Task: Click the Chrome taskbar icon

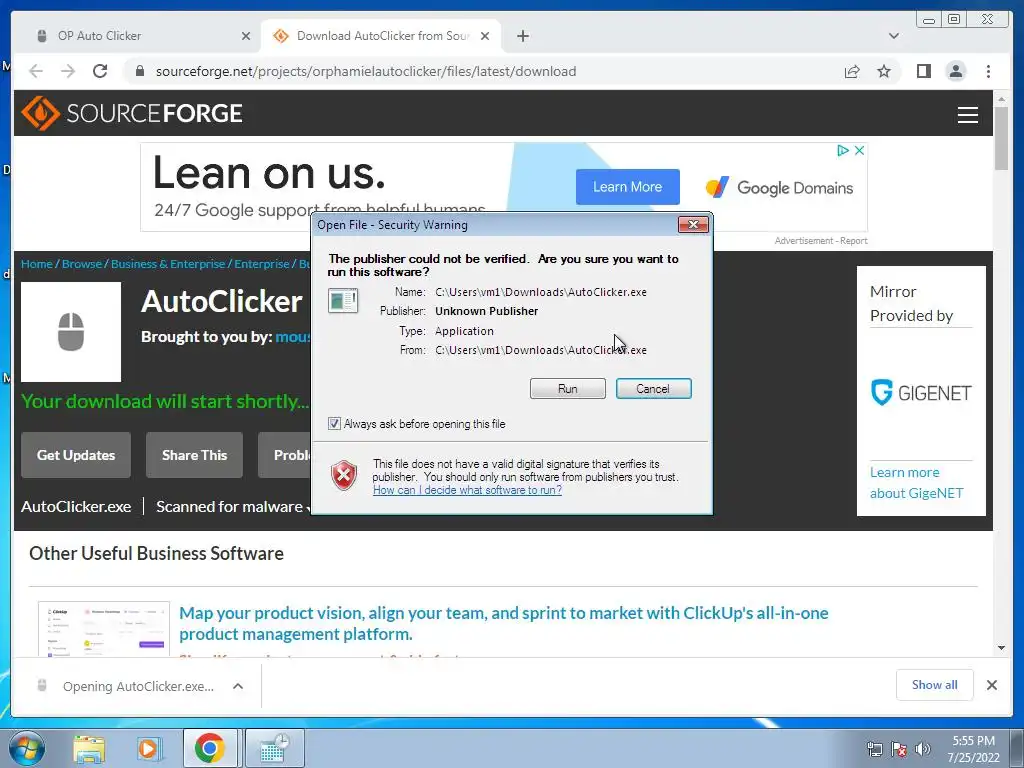Action: pos(209,749)
